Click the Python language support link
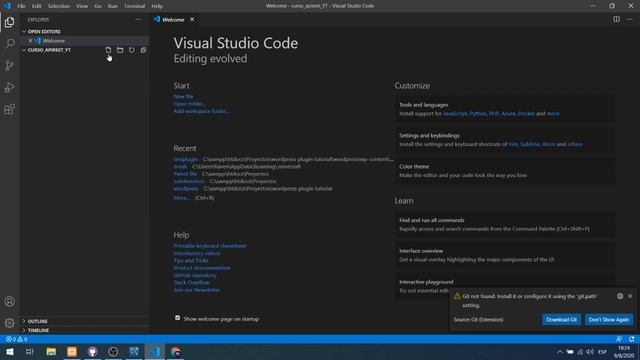The image size is (640, 360). click(478, 113)
